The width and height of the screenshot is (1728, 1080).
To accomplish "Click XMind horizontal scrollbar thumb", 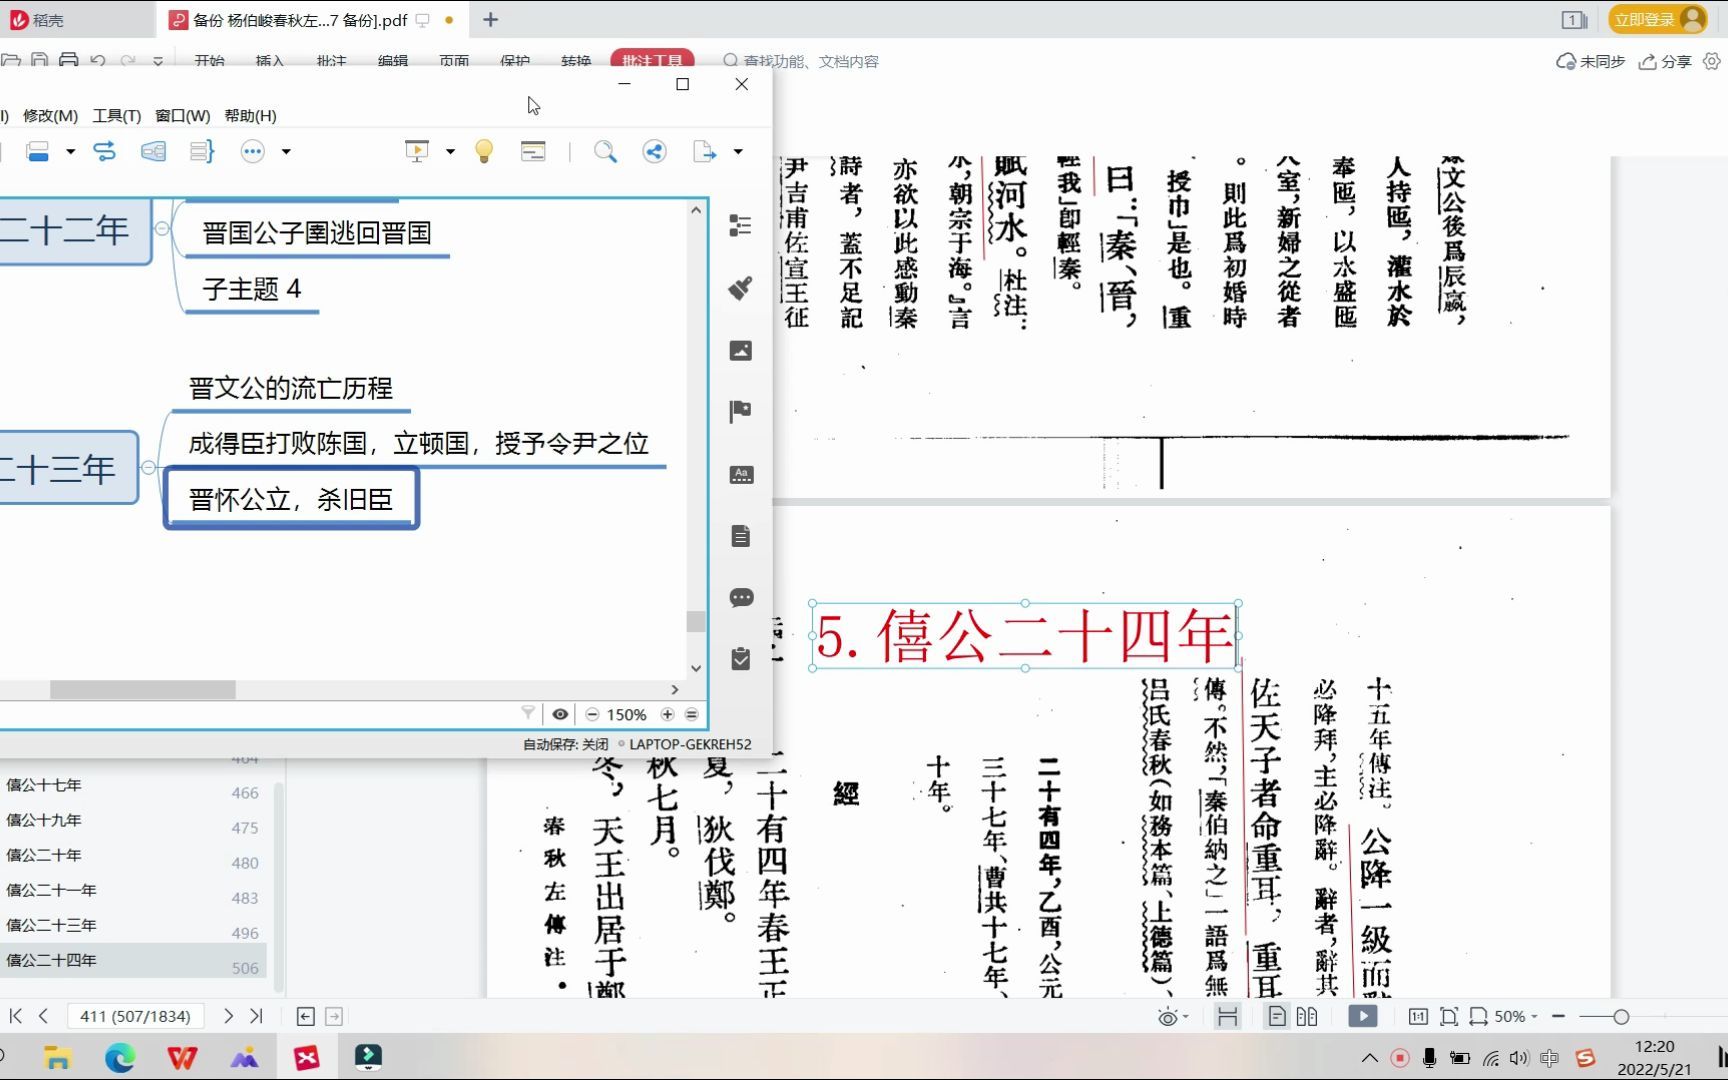I will coord(143,690).
